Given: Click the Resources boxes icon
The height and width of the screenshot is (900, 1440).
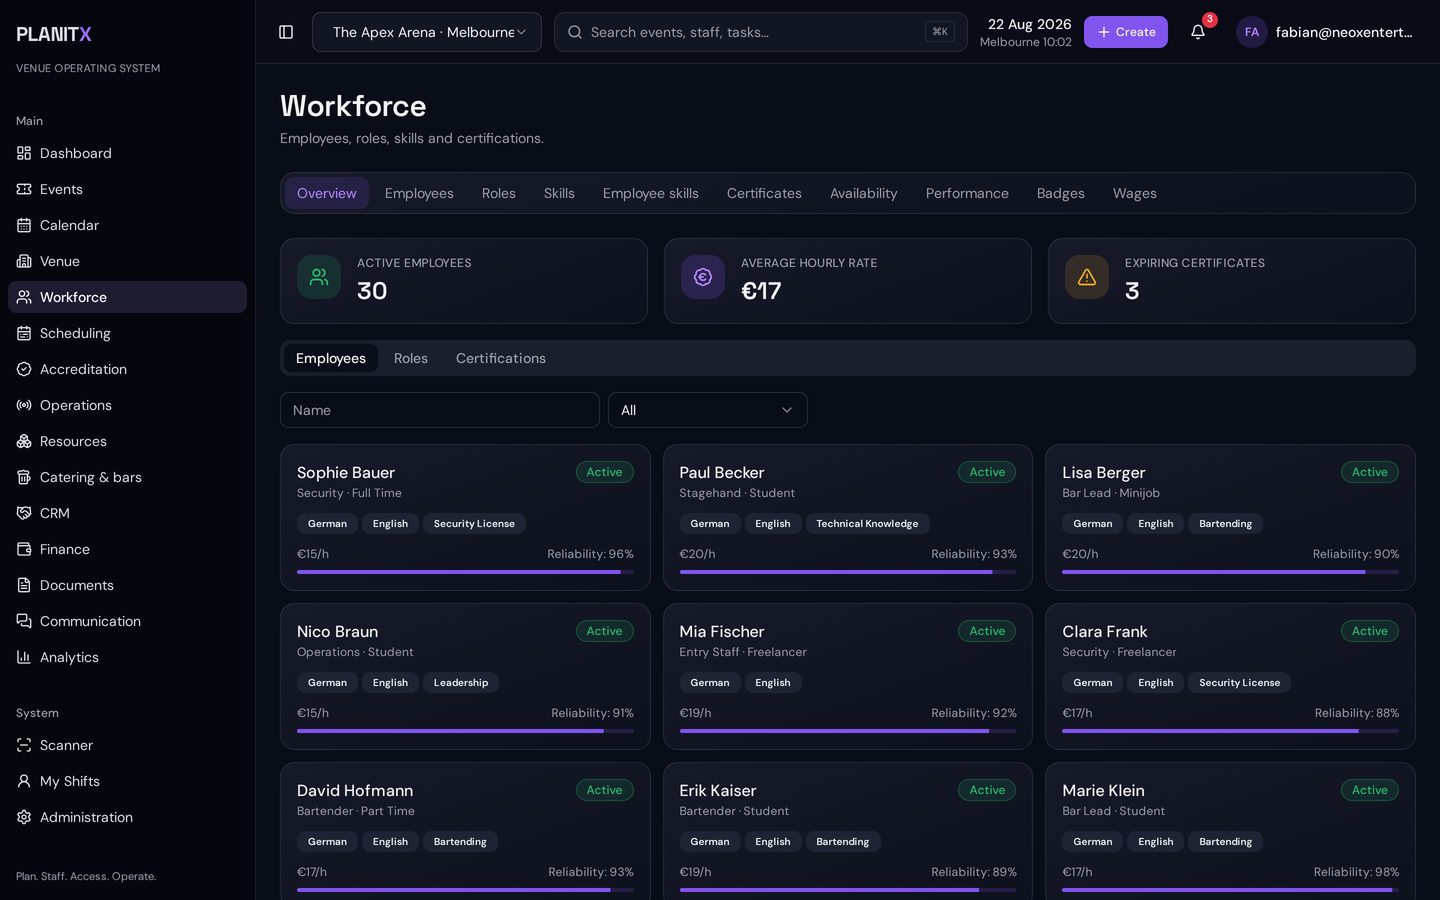Looking at the screenshot, I should pyautogui.click(x=24, y=441).
